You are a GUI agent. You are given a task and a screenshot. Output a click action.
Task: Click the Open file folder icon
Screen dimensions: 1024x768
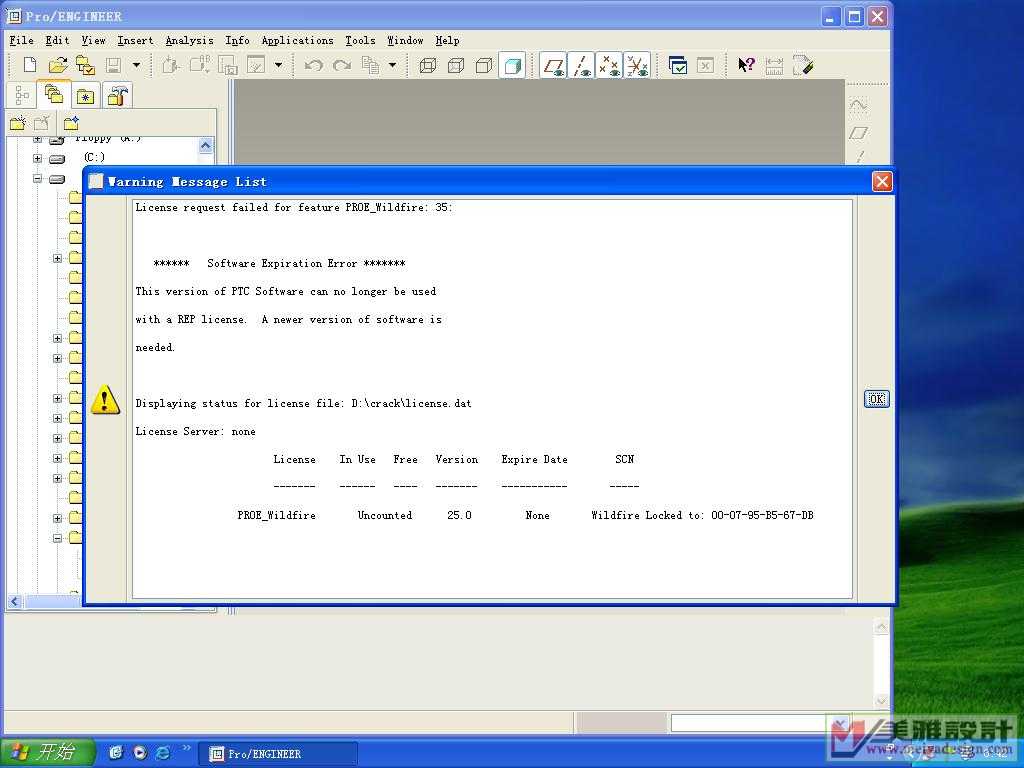57,65
